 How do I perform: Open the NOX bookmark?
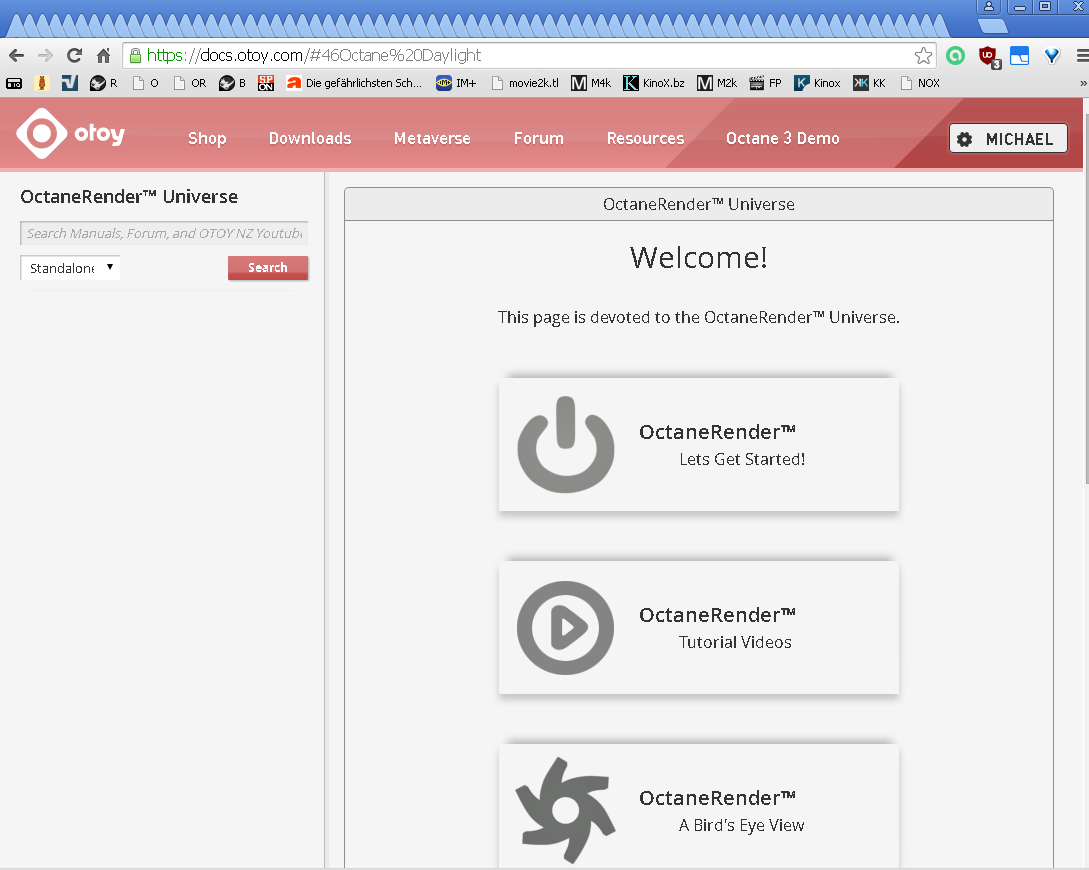(920, 83)
